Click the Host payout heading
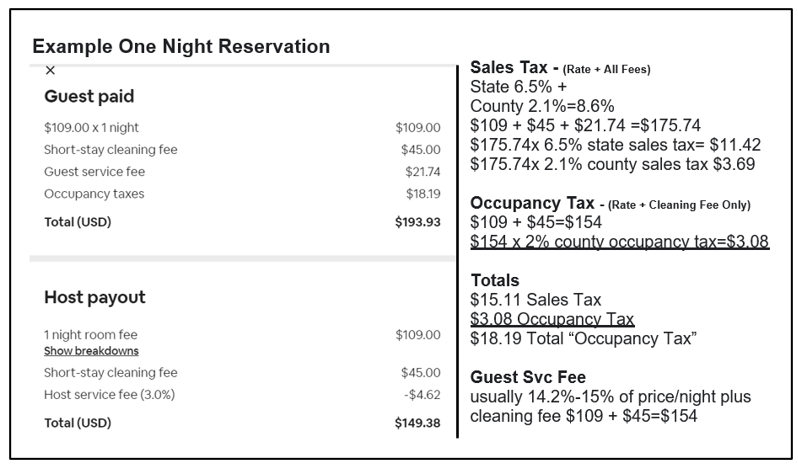This screenshot has height=467, width=798. [95, 297]
